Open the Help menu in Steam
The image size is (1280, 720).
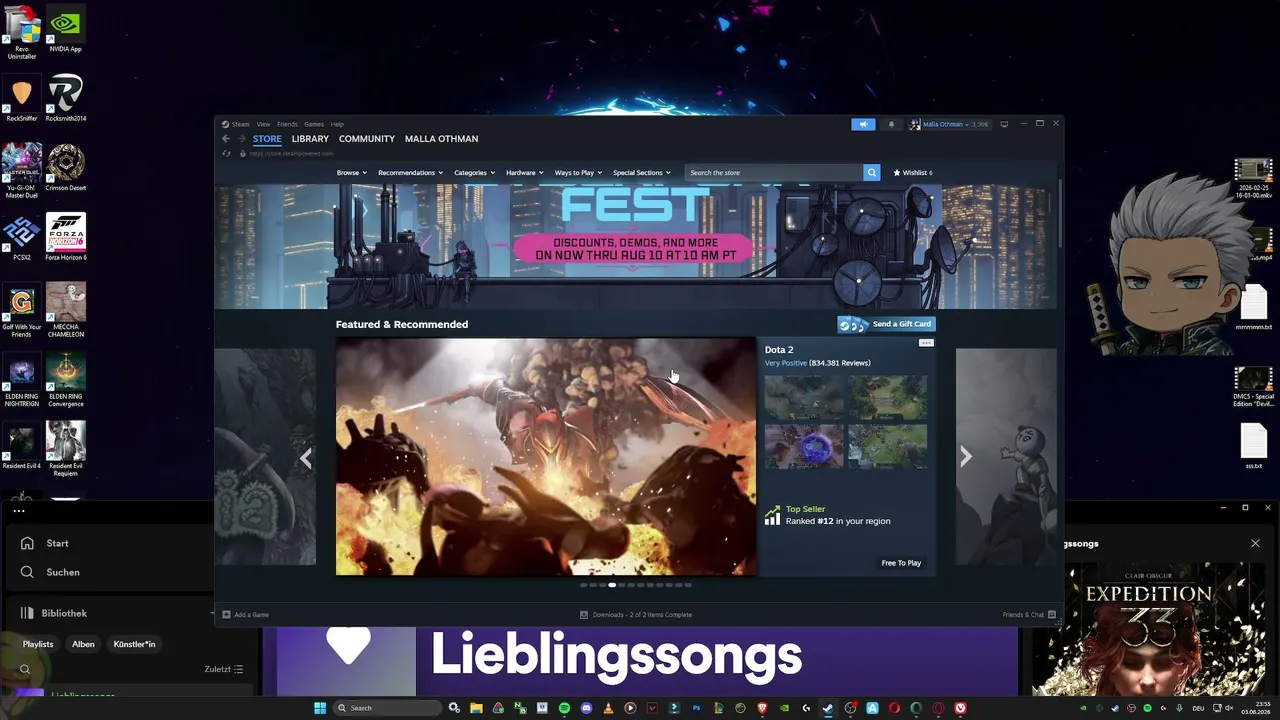coord(337,124)
